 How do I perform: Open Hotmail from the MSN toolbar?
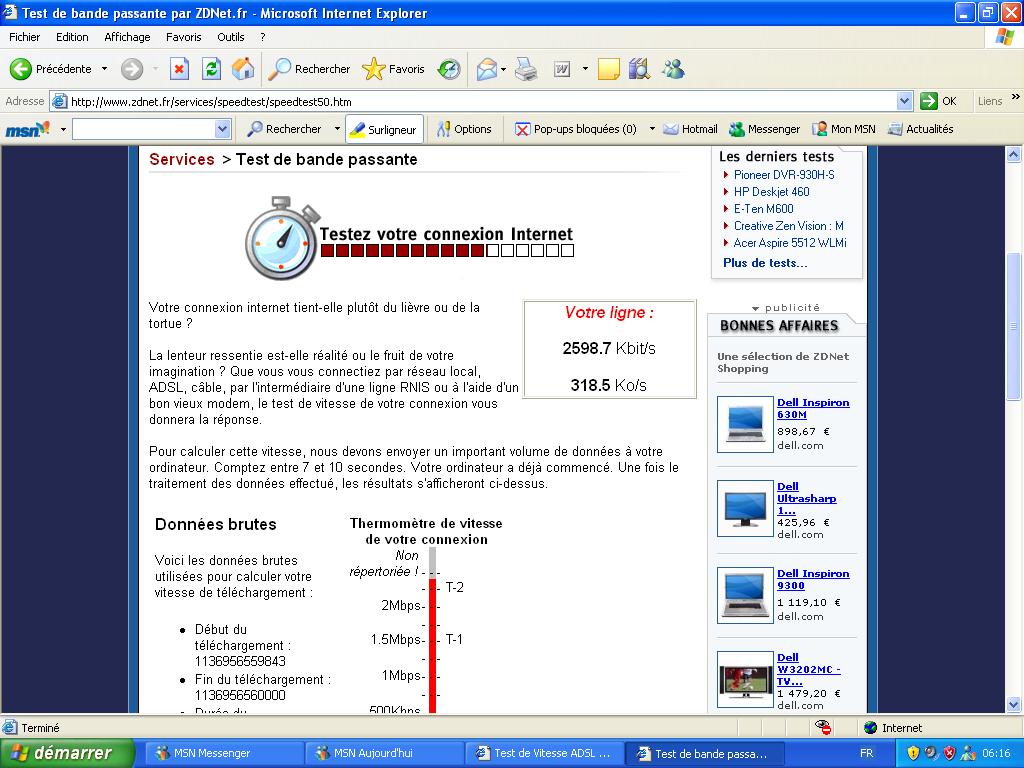[x=691, y=129]
